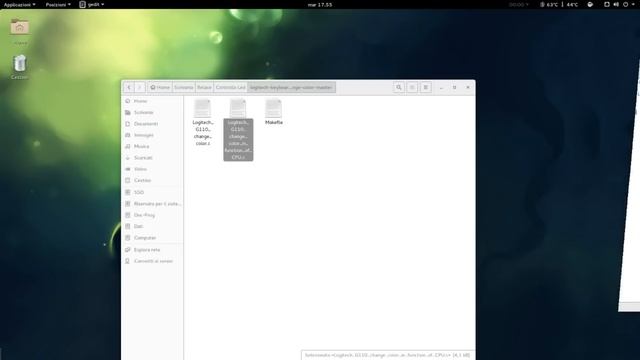Click the Scrivania breadcrumb in path bar
Screen dimensions: 640x360
183,87
